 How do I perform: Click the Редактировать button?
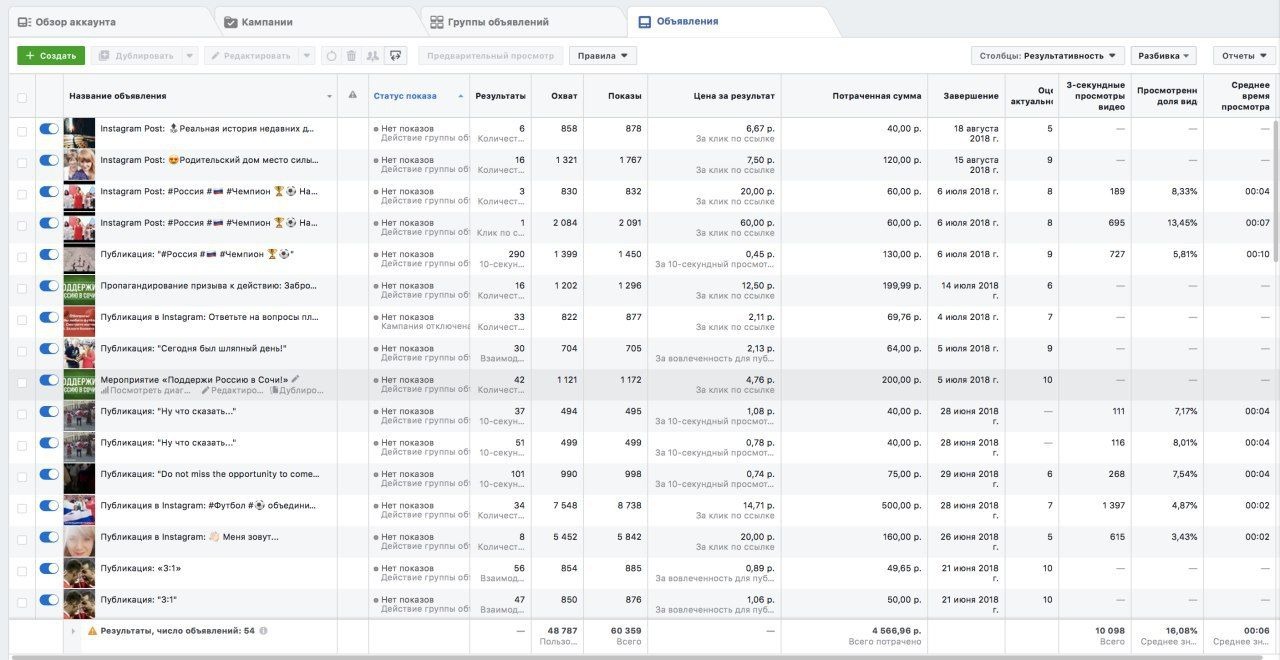(x=252, y=56)
